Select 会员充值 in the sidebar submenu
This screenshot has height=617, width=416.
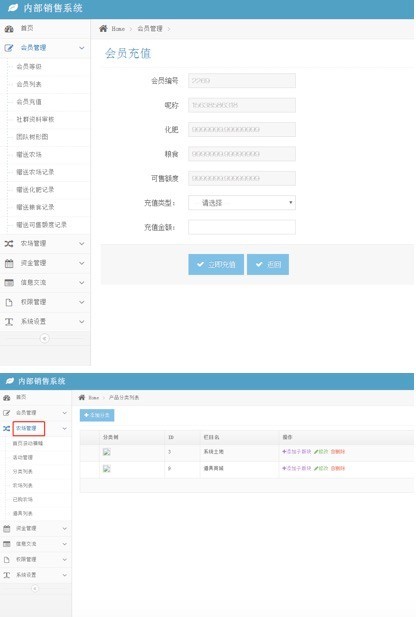29,102
